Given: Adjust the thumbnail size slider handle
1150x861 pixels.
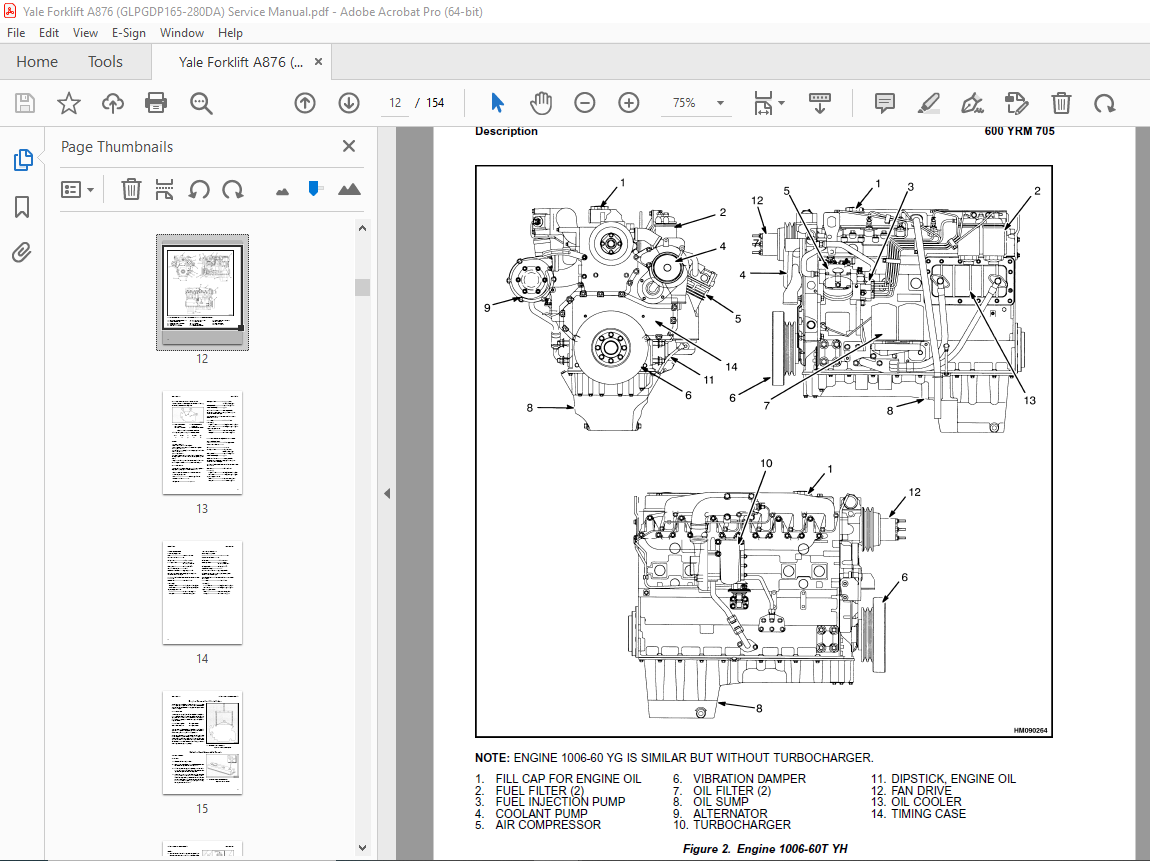Looking at the screenshot, I should click(x=315, y=189).
